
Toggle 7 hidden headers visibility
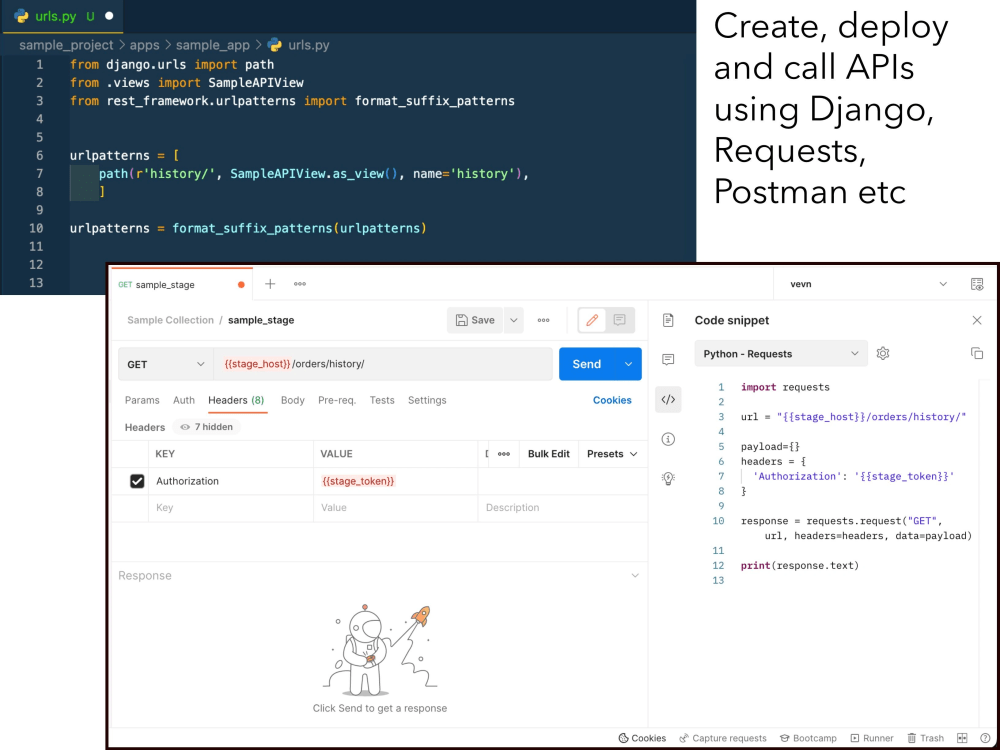[207, 427]
